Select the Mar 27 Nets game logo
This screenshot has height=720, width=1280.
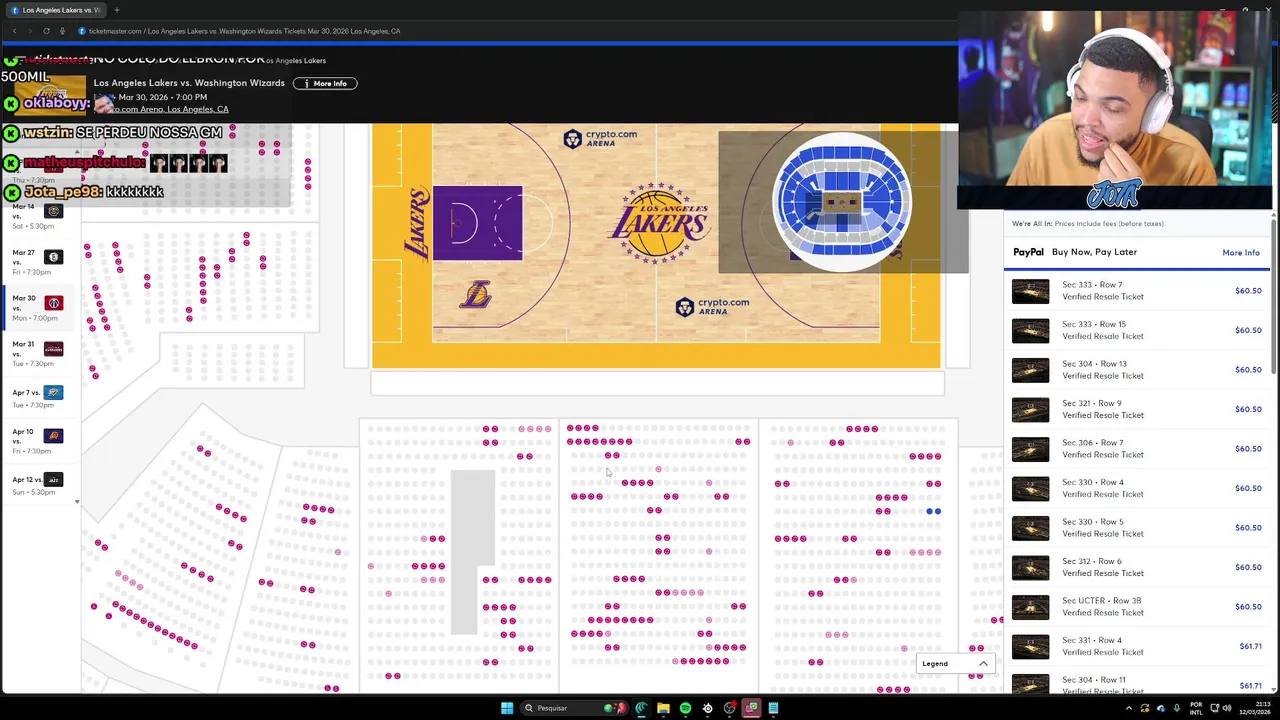(x=54, y=257)
